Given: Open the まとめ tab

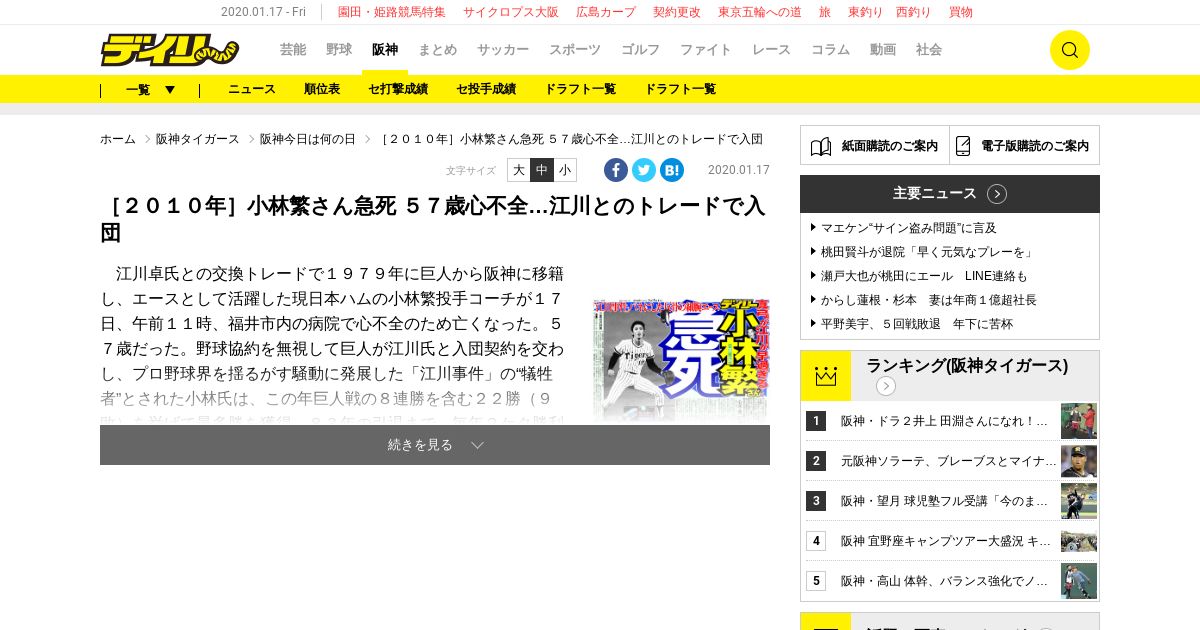Looking at the screenshot, I should (438, 50).
